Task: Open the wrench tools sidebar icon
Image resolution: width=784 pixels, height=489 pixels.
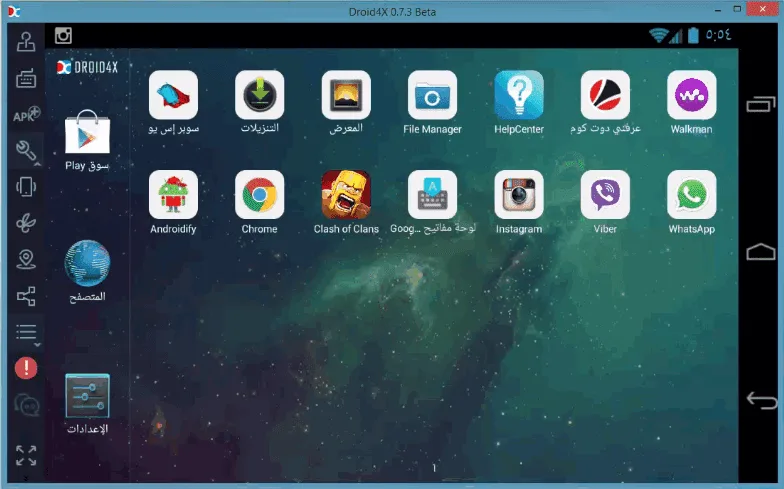Action: (26, 150)
